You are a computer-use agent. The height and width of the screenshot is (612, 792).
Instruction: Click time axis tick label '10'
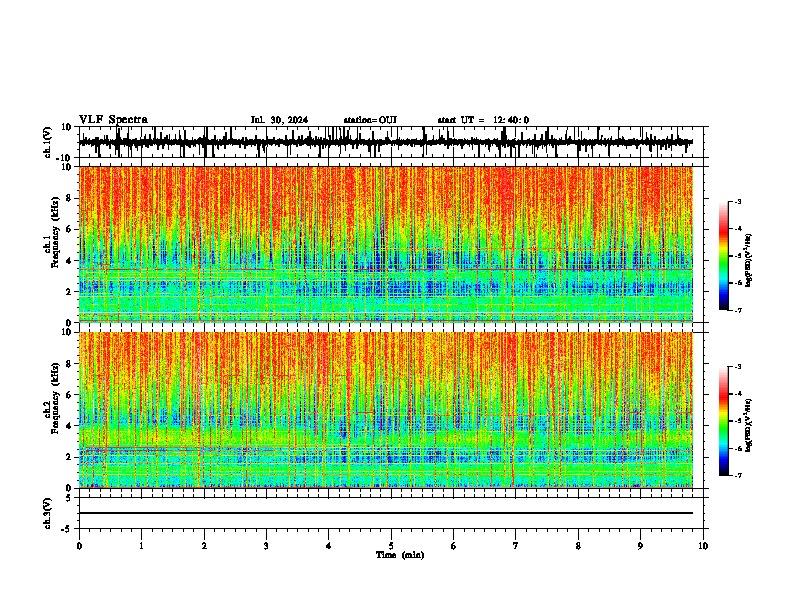(703, 546)
